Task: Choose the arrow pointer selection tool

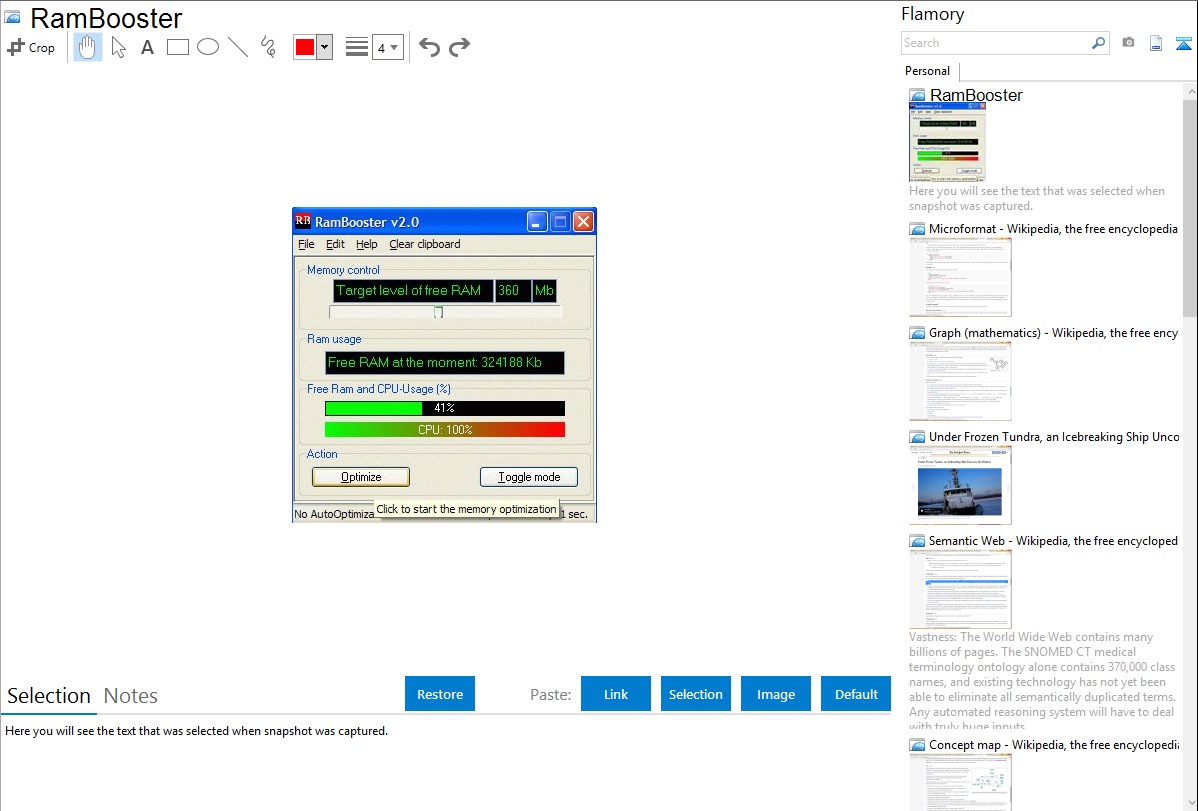Action: [118, 47]
